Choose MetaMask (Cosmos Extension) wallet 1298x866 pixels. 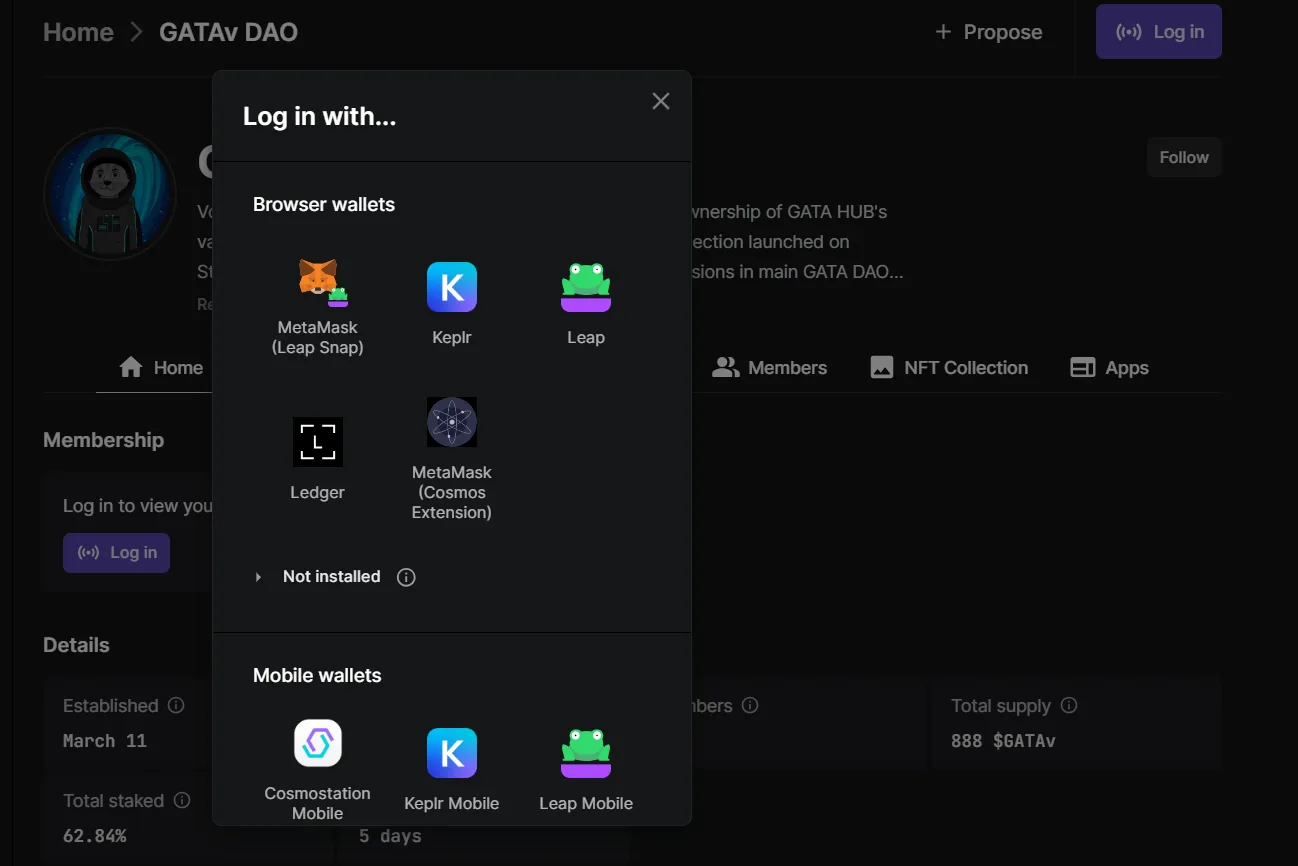tap(452, 459)
